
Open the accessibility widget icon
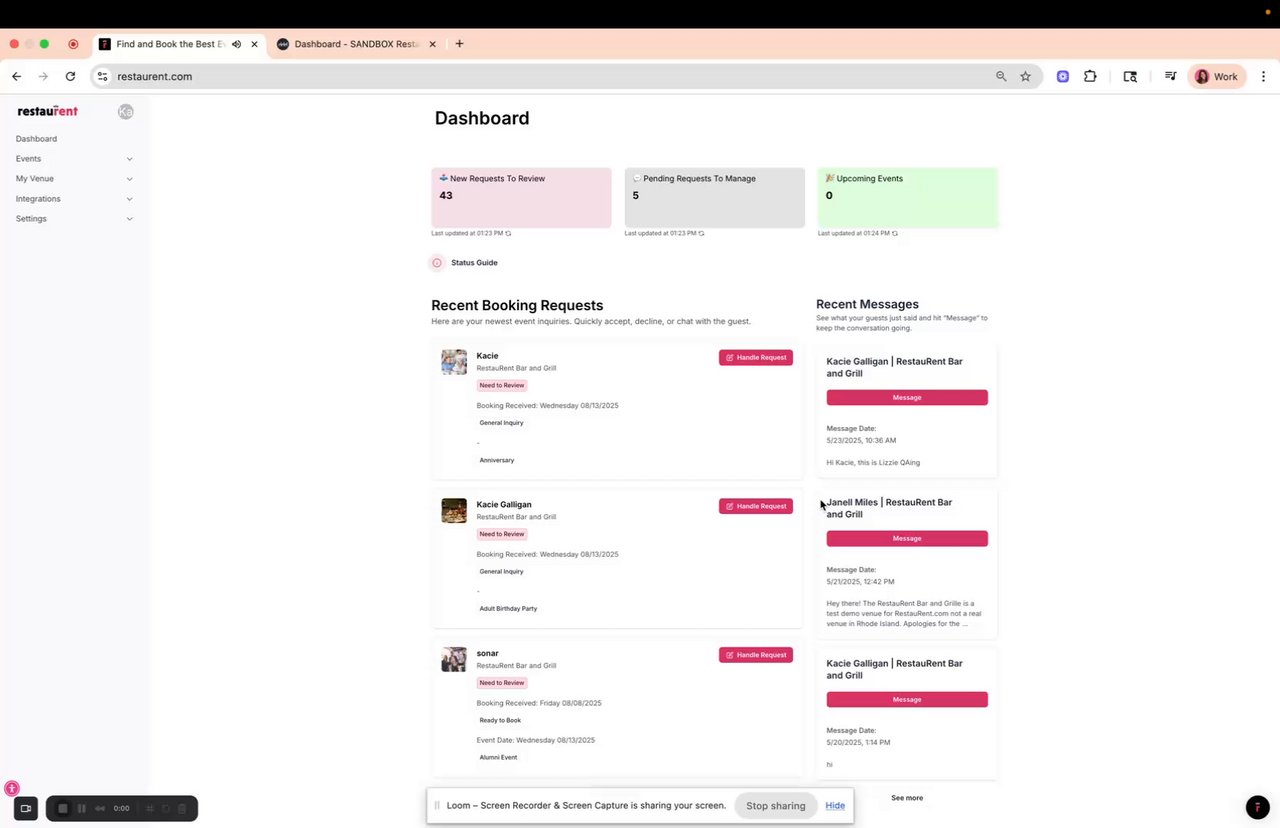coord(12,788)
